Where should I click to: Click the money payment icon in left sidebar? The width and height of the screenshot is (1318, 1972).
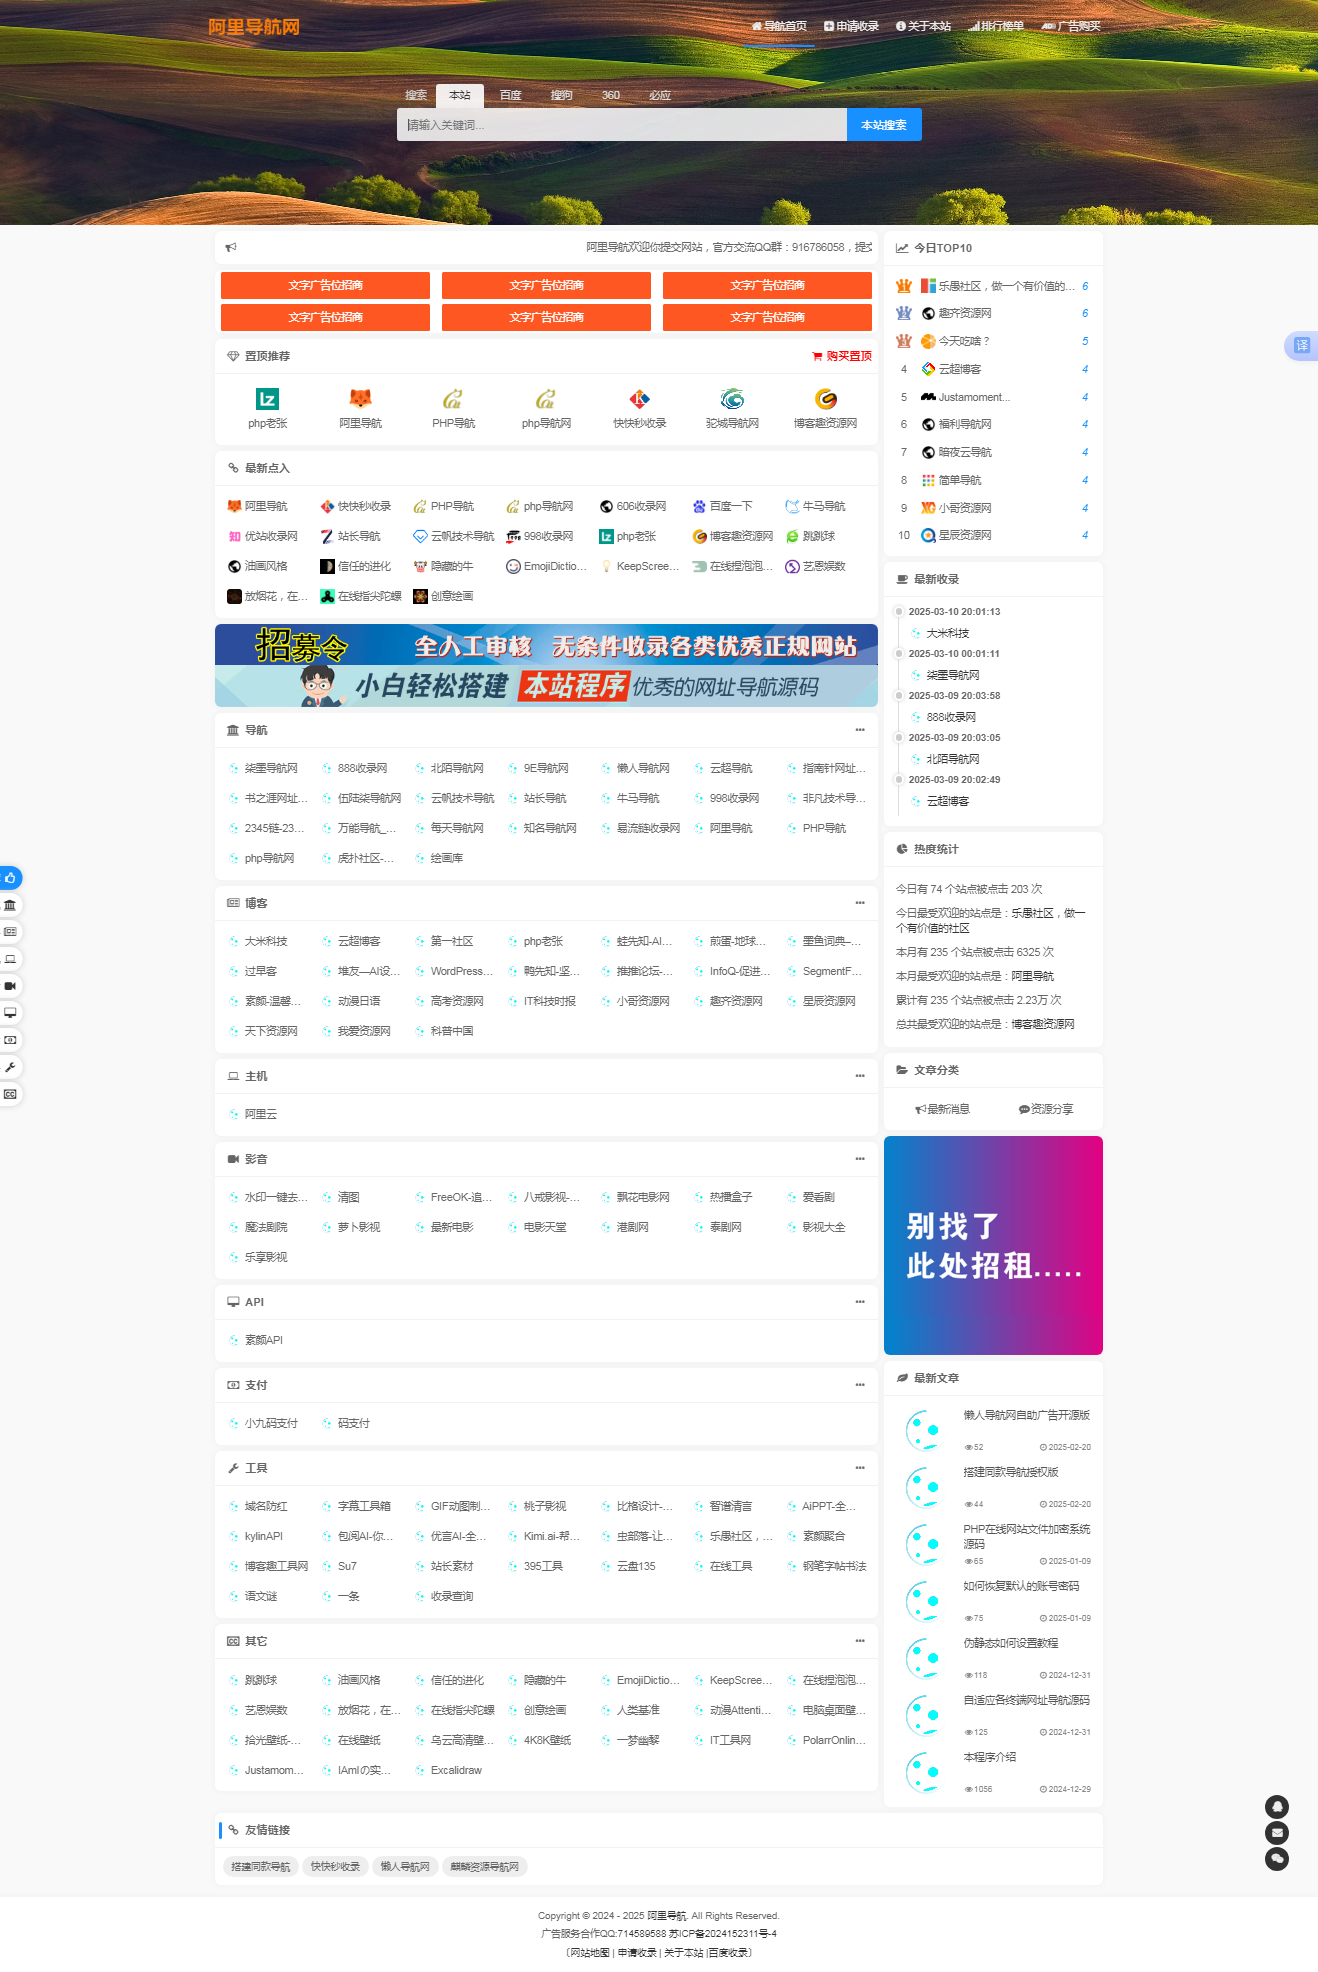pos(10,1040)
